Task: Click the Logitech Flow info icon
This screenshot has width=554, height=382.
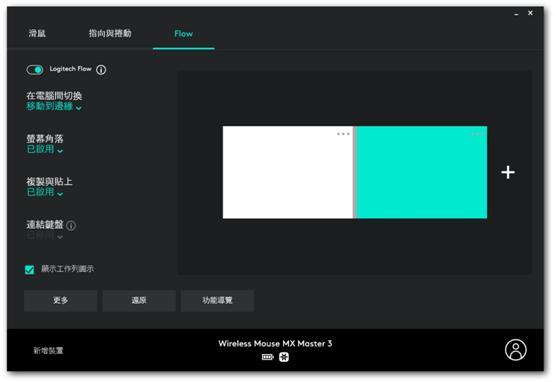Action: tap(101, 70)
